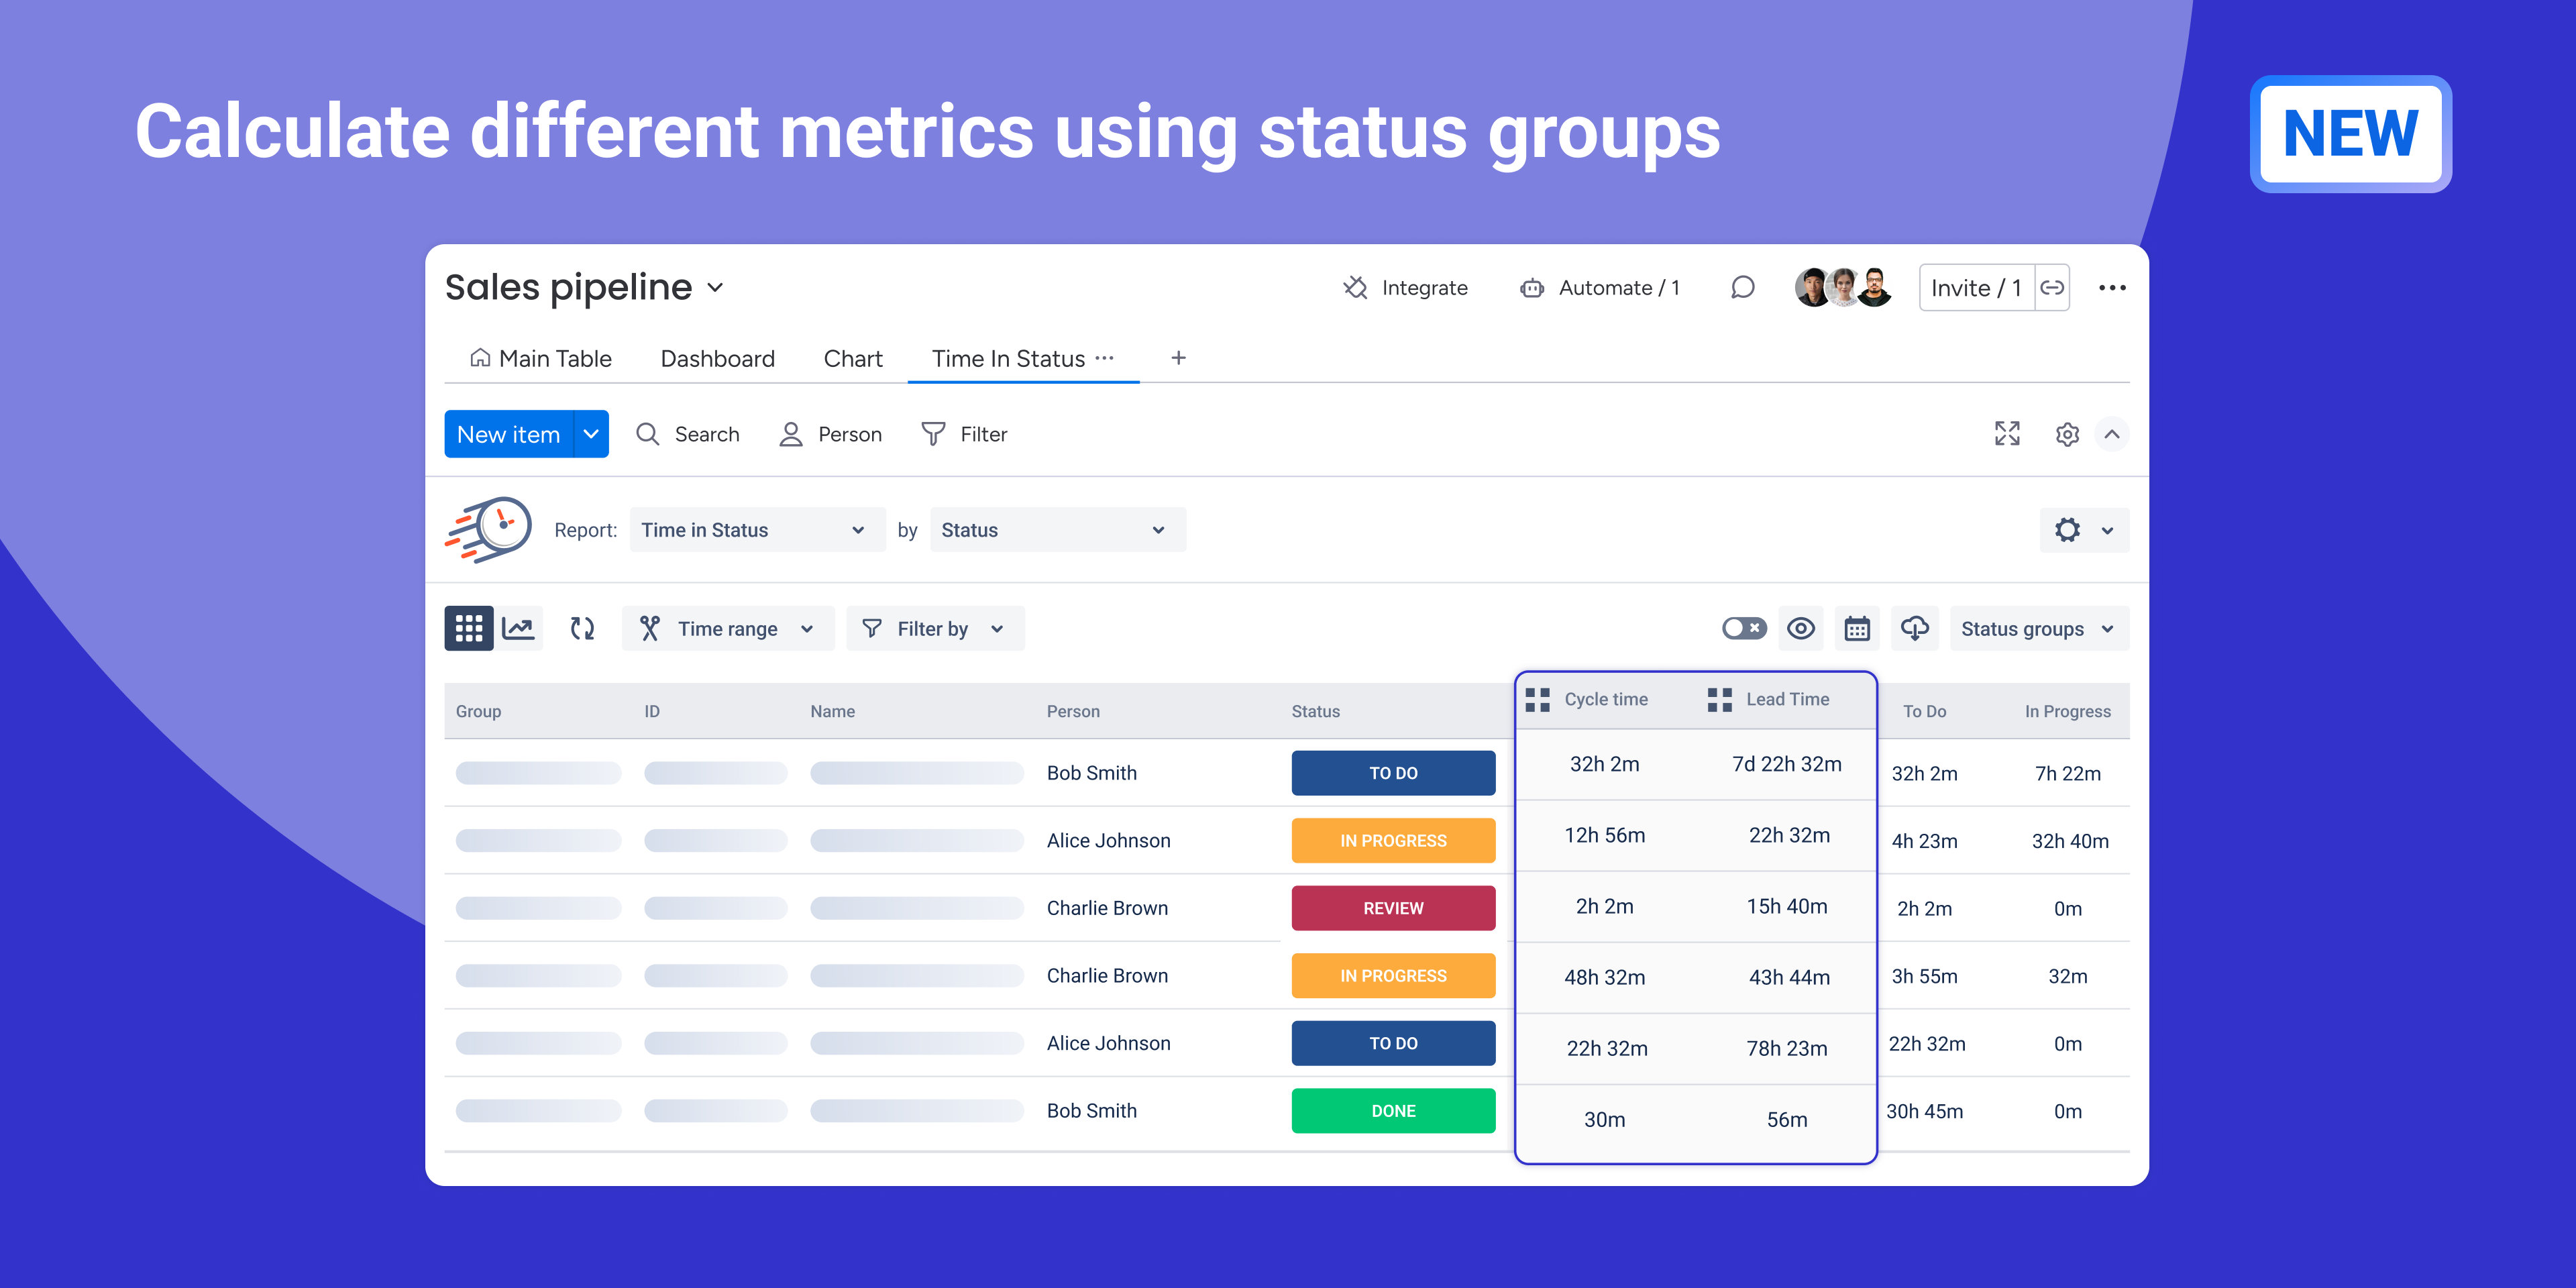Open the Time in Status report dropdown
The image size is (2576, 1288).
(757, 530)
